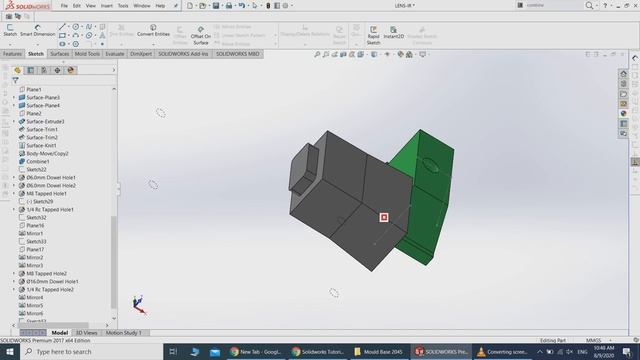Open the DisplayManager tab icon
The height and width of the screenshot is (360, 640).
coord(71,70)
